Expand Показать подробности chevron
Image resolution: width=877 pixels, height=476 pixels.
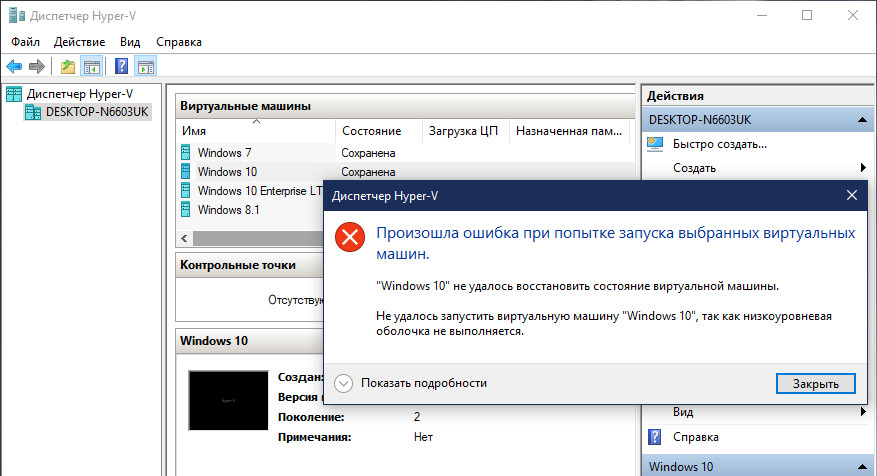343,383
